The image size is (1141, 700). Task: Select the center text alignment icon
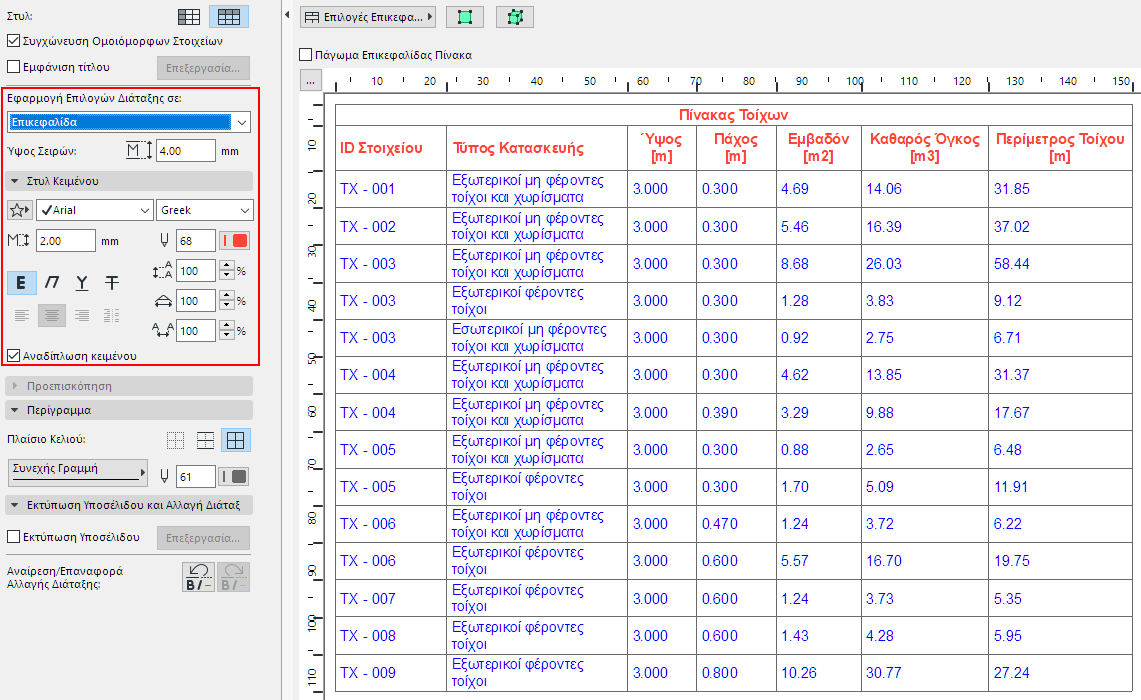point(52,316)
